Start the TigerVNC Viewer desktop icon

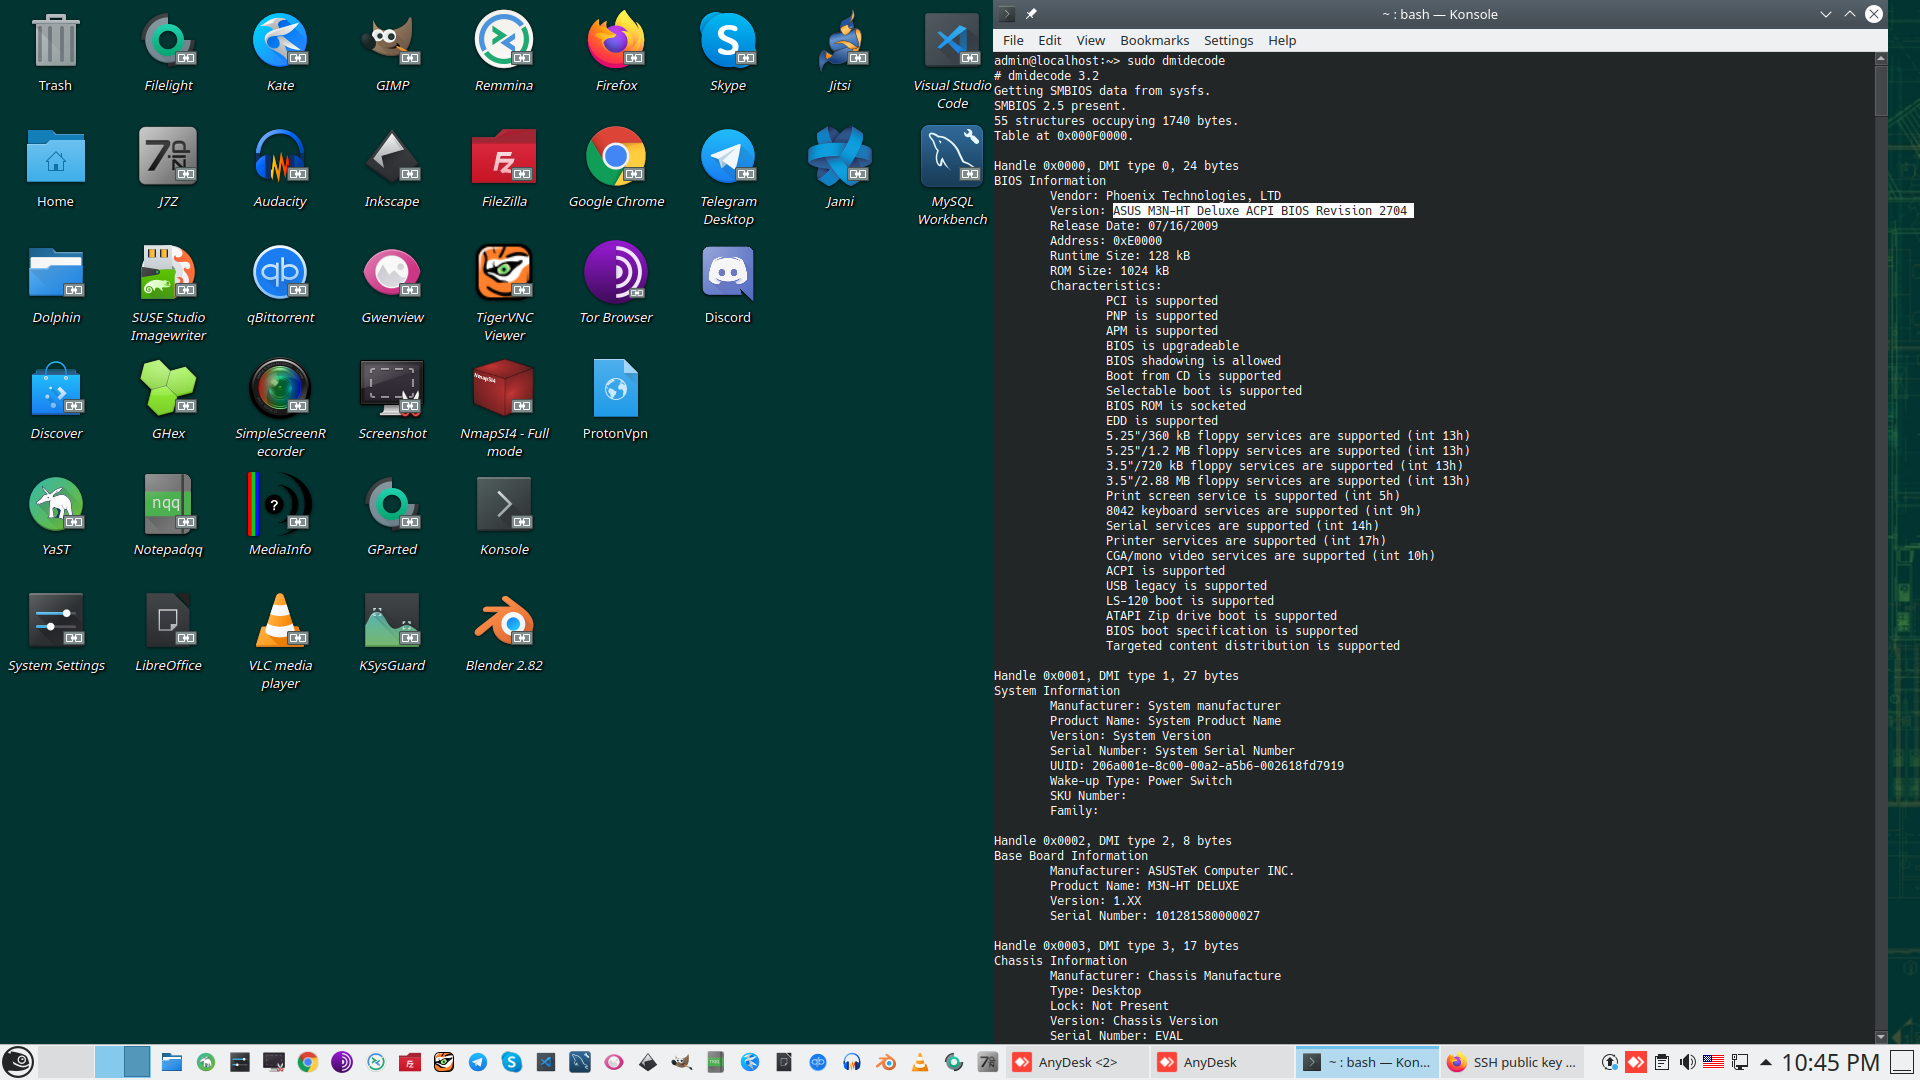point(504,273)
